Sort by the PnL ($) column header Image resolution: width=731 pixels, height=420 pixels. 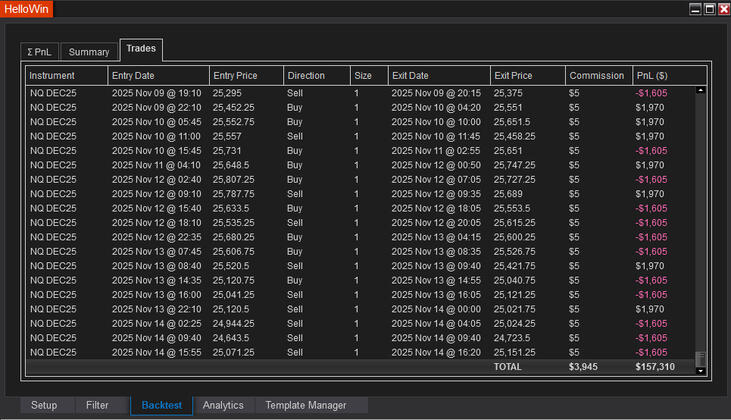tap(664, 76)
